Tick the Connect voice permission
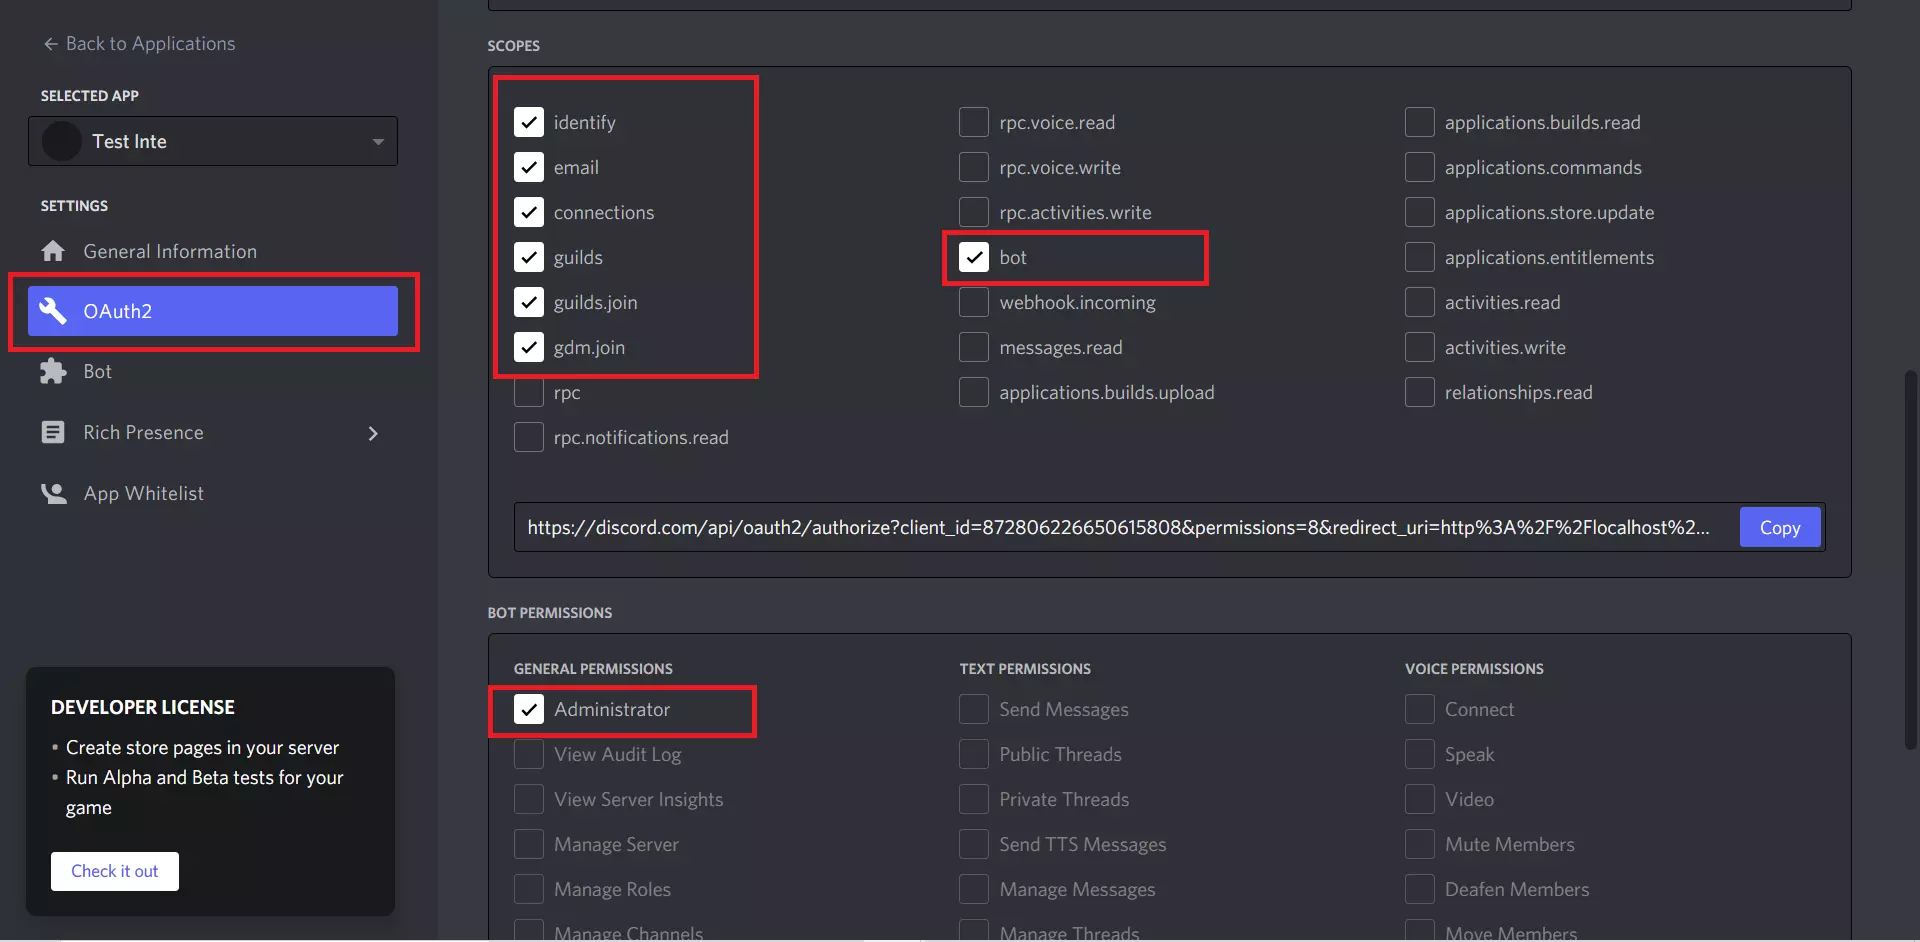The image size is (1920, 942). point(1420,709)
